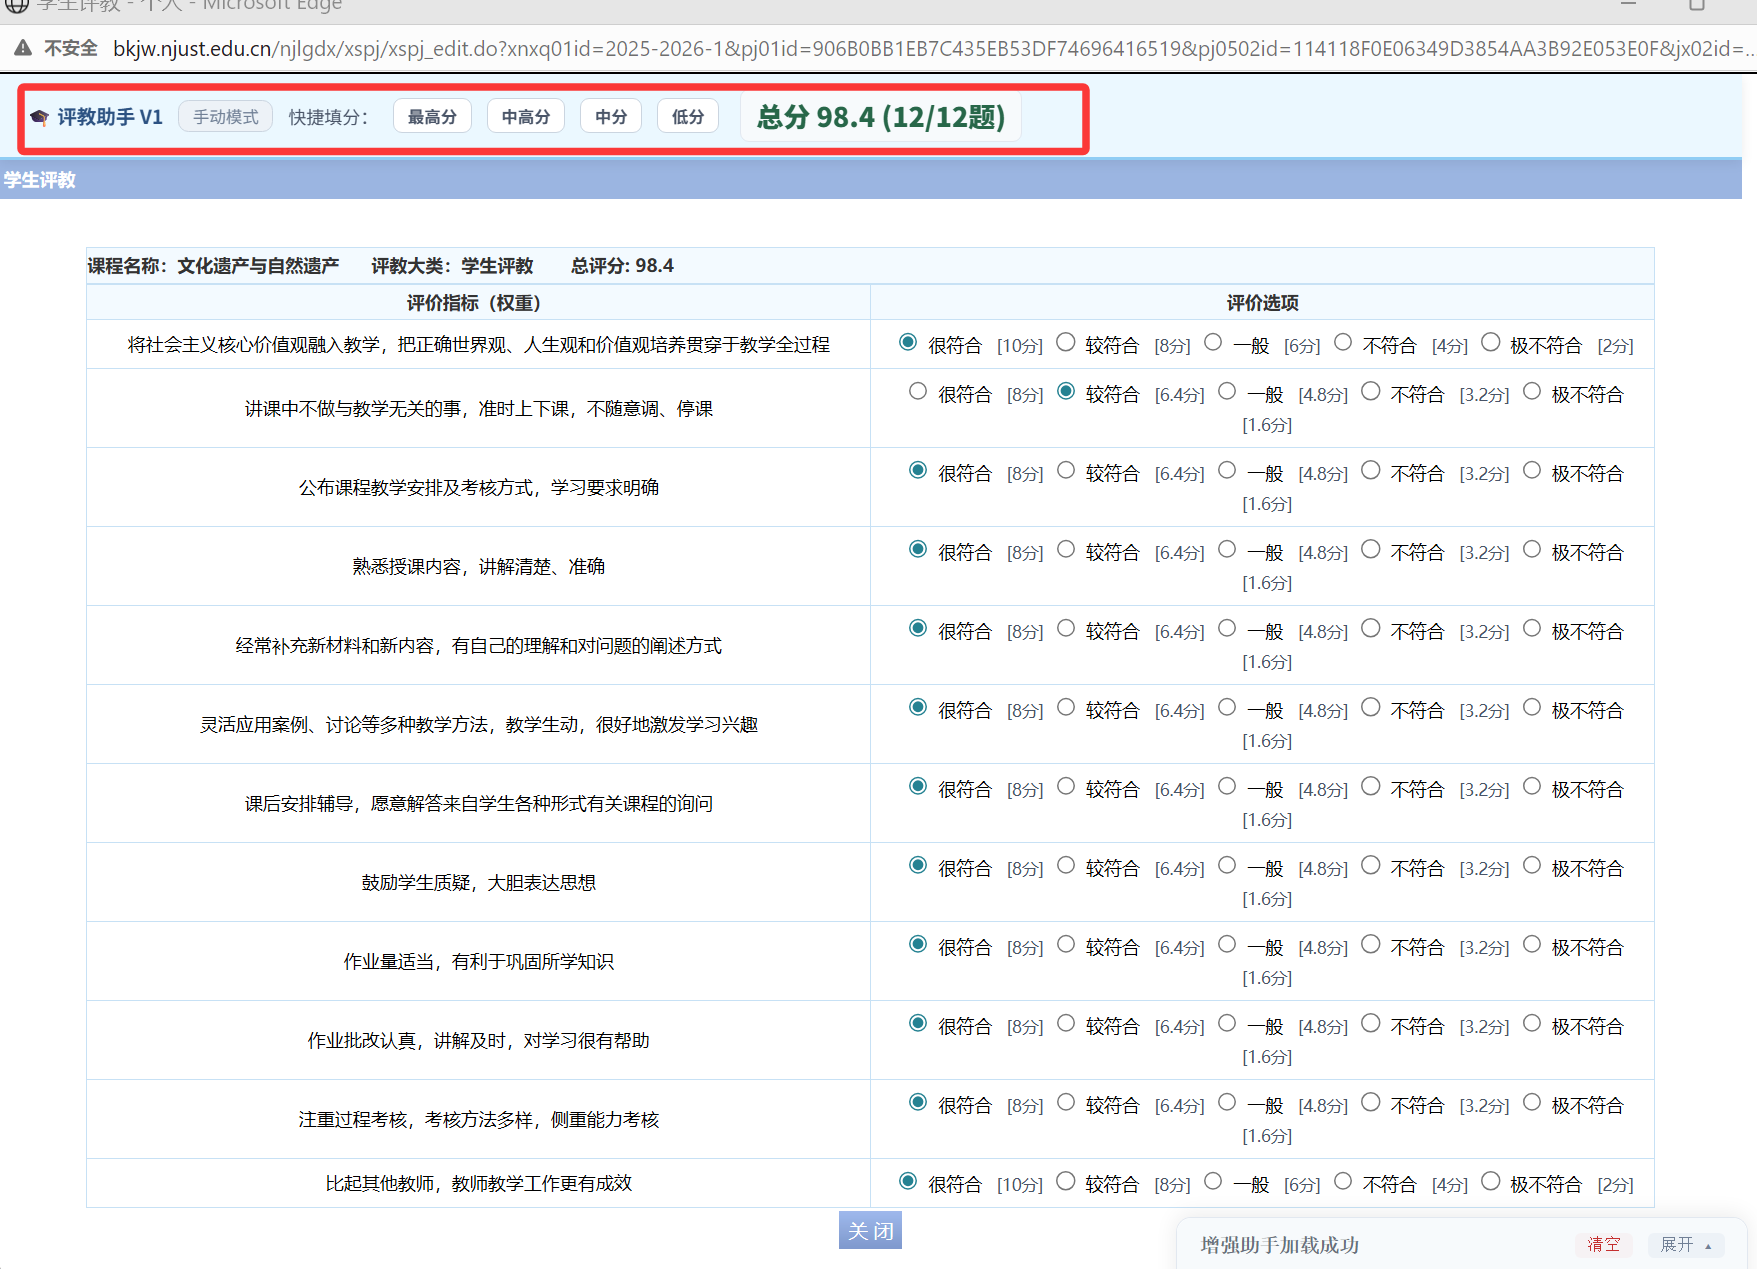Select 很符合 for 讲课中不做与教学无关的事 row

pos(918,392)
